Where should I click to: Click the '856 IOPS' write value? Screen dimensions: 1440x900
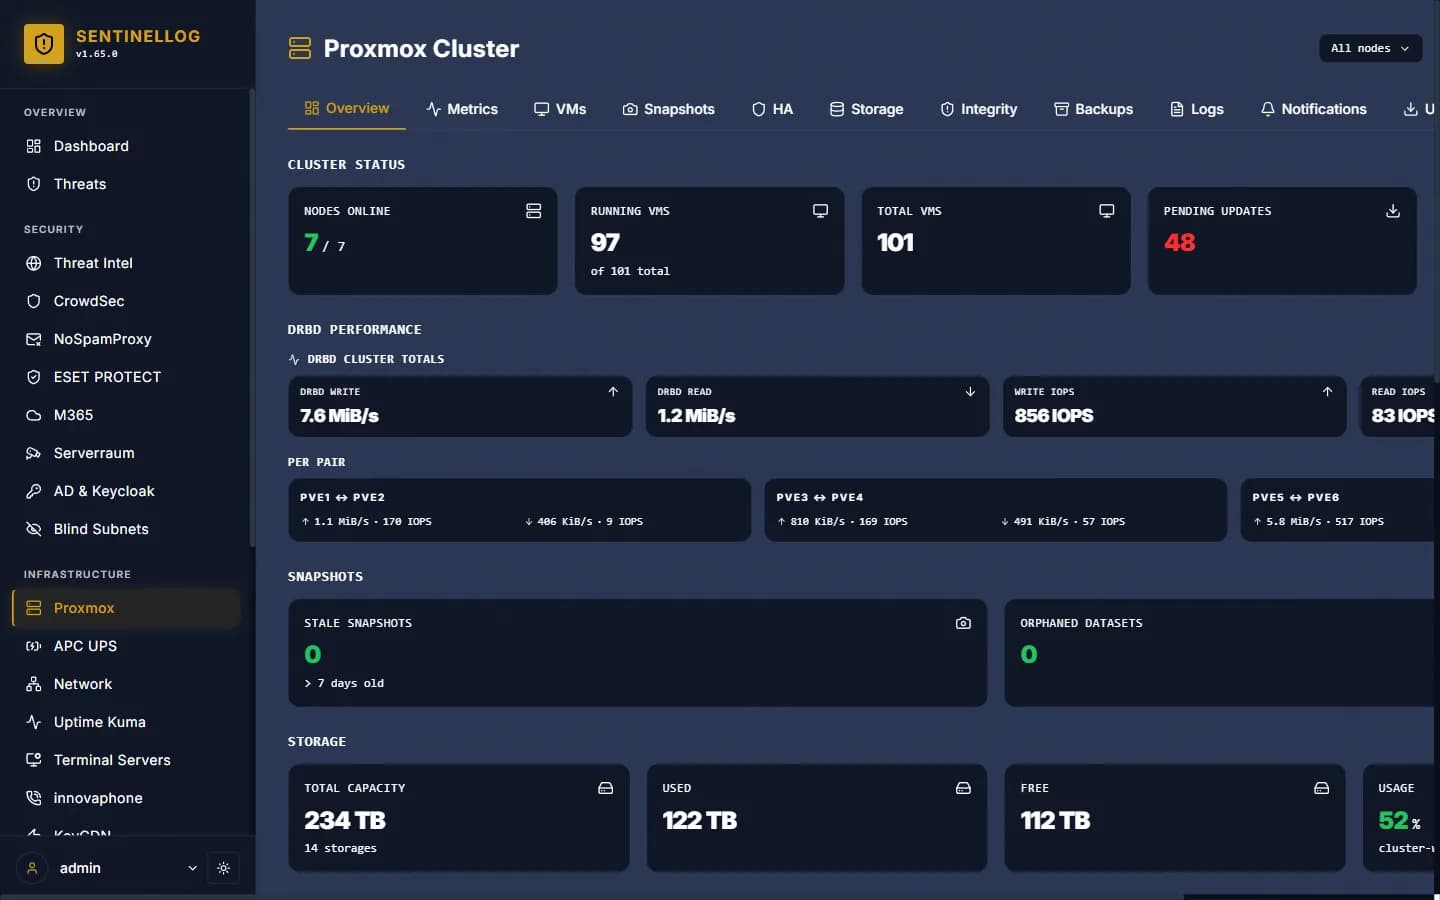(1054, 416)
